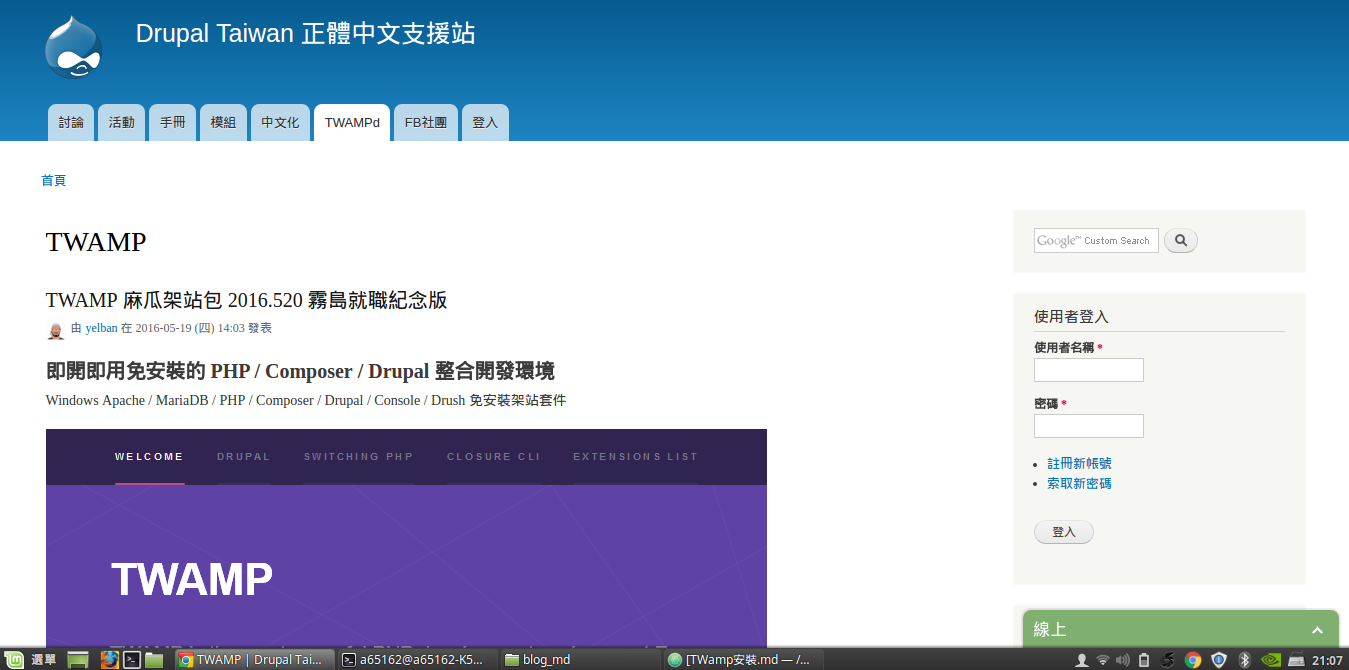Image resolution: width=1349 pixels, height=670 pixels.
Task: Click the user account tray icon
Action: pyautogui.click(x=1081, y=660)
